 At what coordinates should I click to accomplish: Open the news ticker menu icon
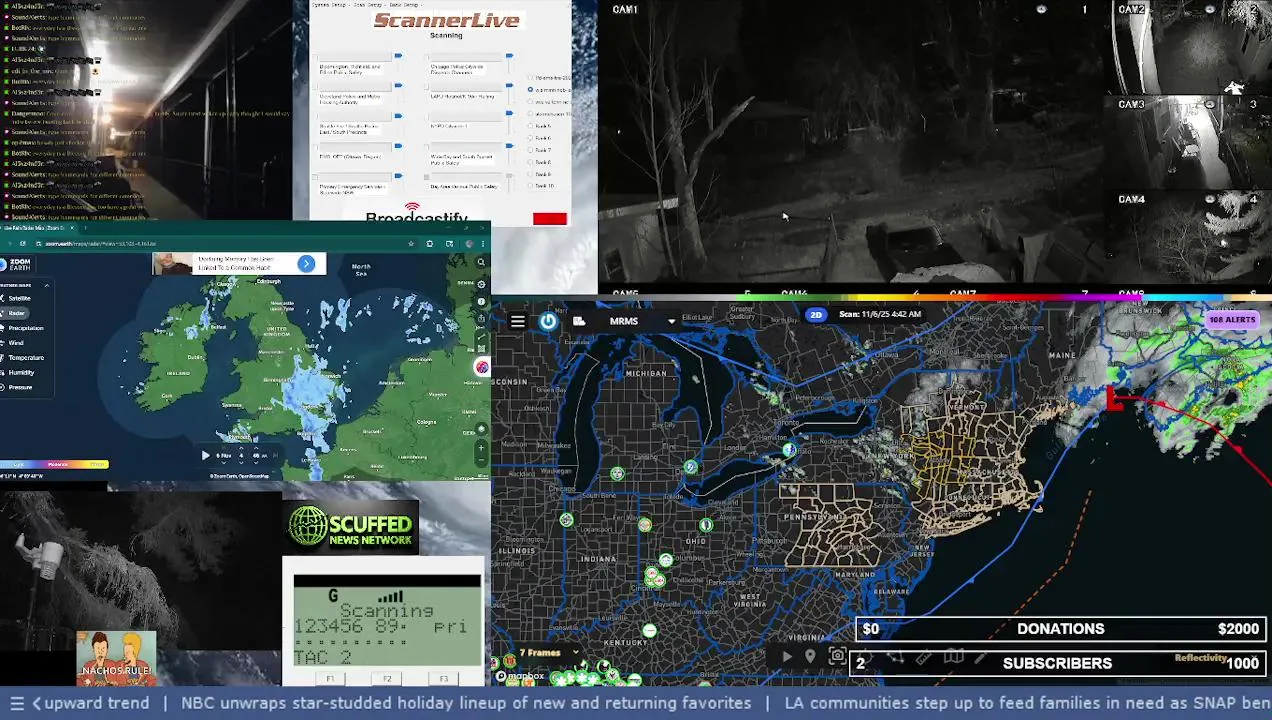(x=16, y=703)
